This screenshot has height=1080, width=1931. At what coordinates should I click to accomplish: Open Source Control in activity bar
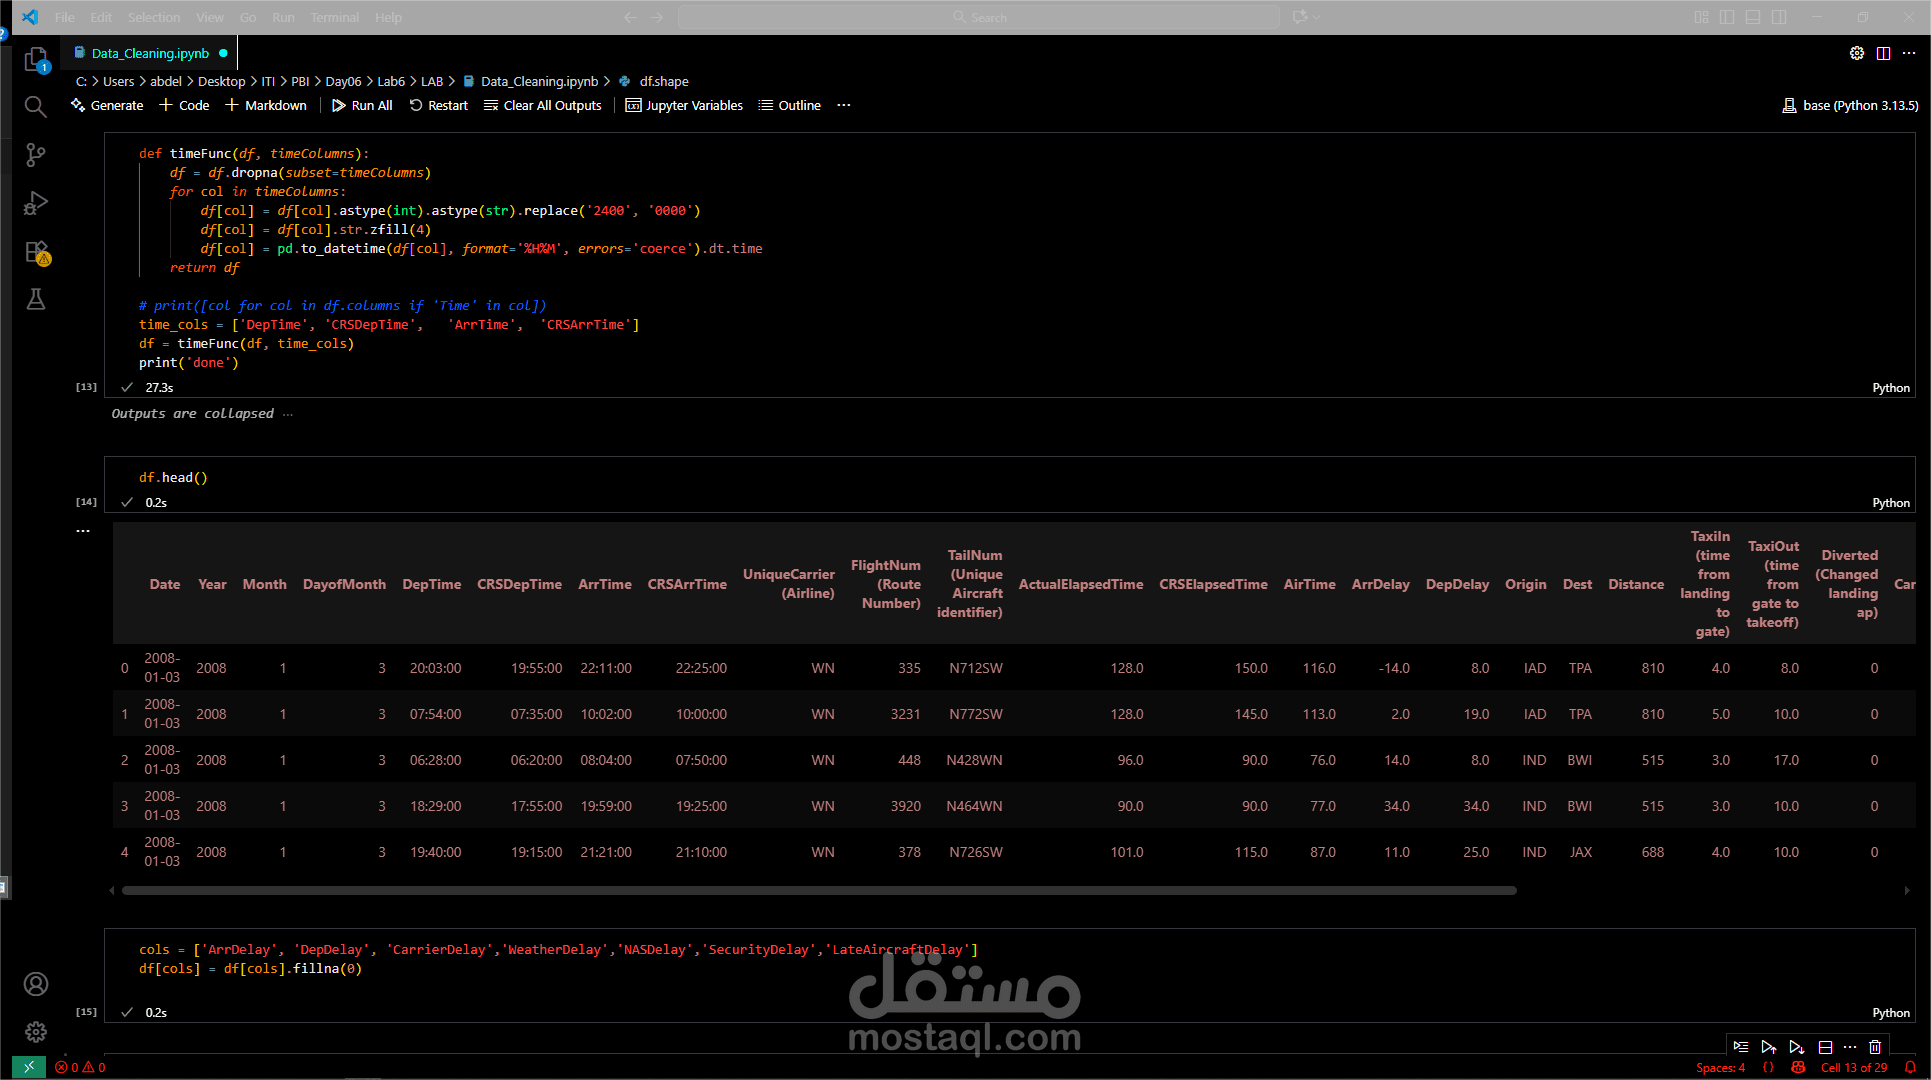coord(35,155)
